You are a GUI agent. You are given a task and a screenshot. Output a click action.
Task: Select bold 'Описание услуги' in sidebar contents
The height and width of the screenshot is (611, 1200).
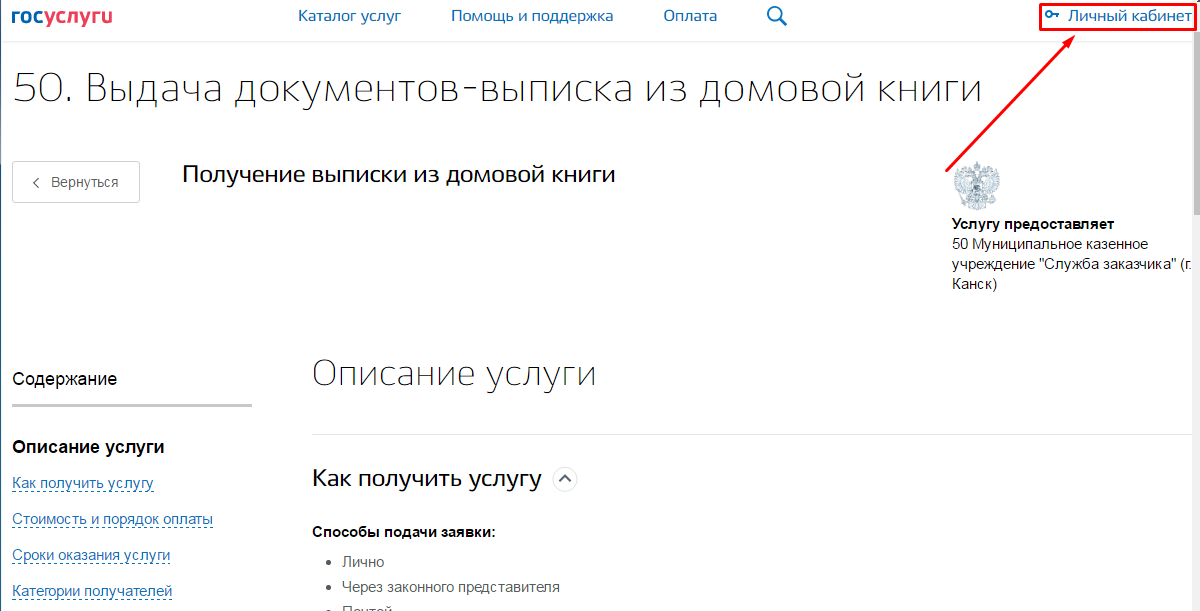point(88,447)
